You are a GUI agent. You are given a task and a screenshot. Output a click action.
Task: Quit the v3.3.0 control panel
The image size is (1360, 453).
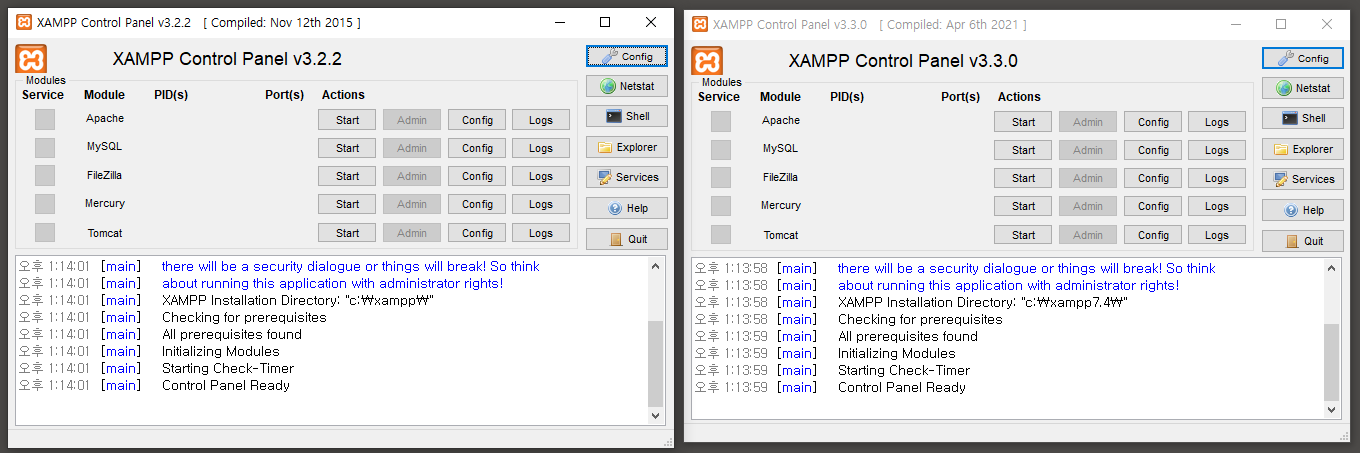click(x=1303, y=241)
